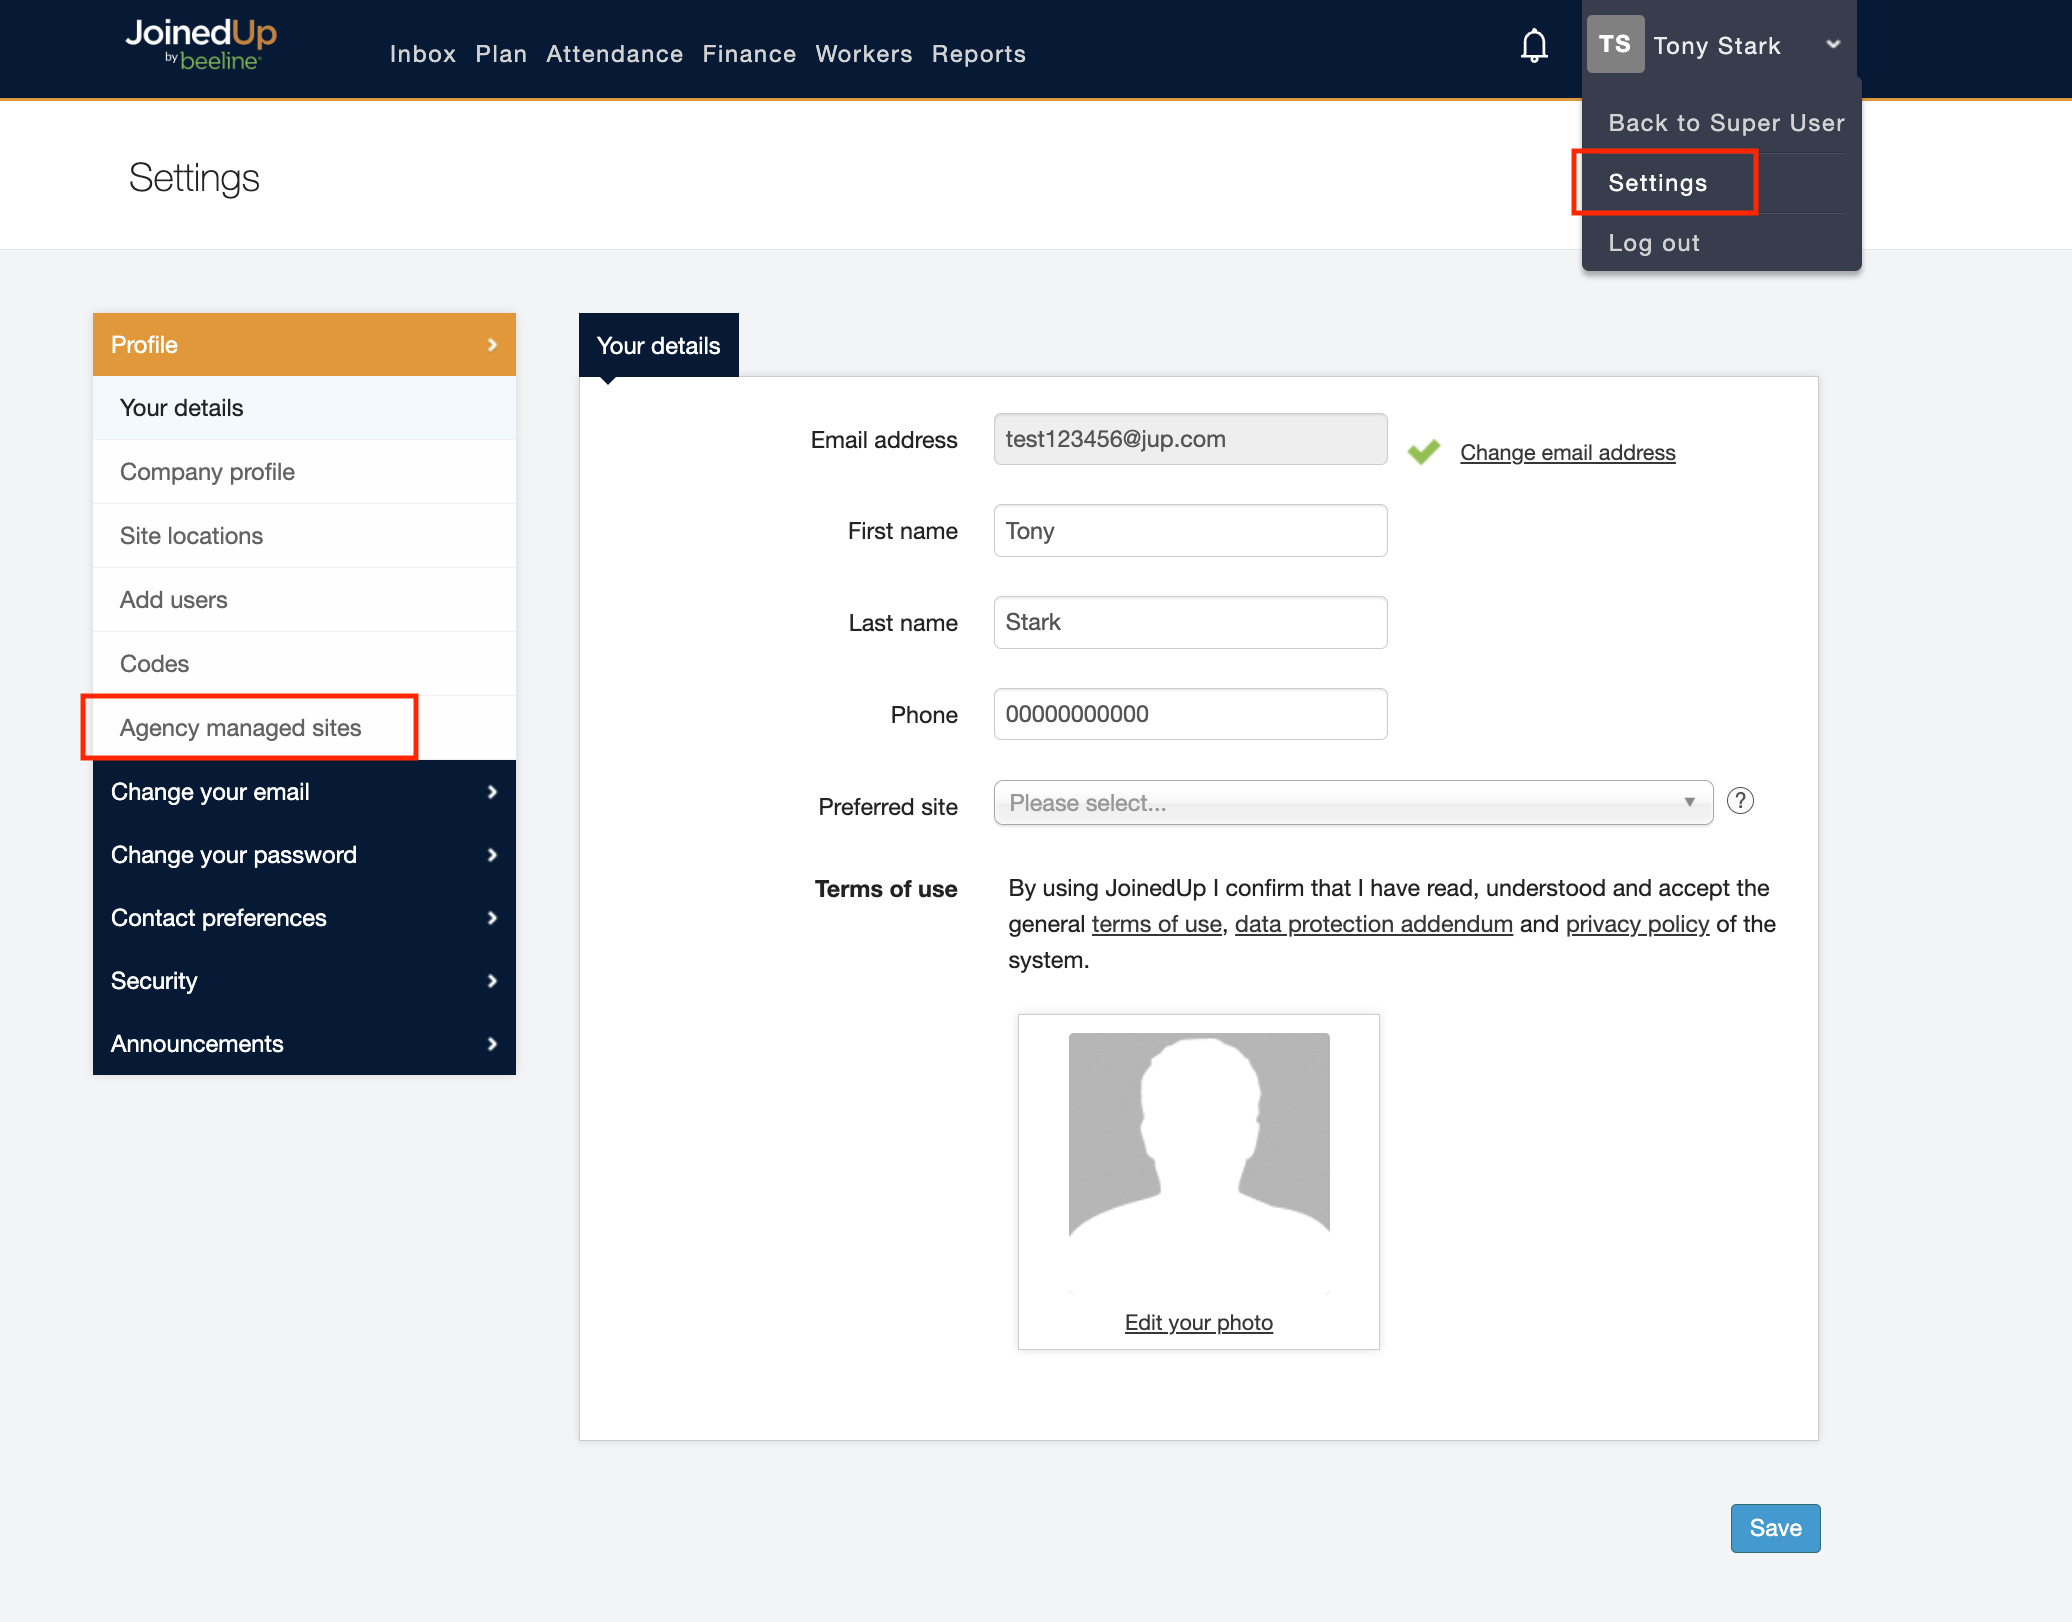Viewport: 2072px width, 1622px height.
Task: Go to the Workers menu
Action: [x=863, y=54]
